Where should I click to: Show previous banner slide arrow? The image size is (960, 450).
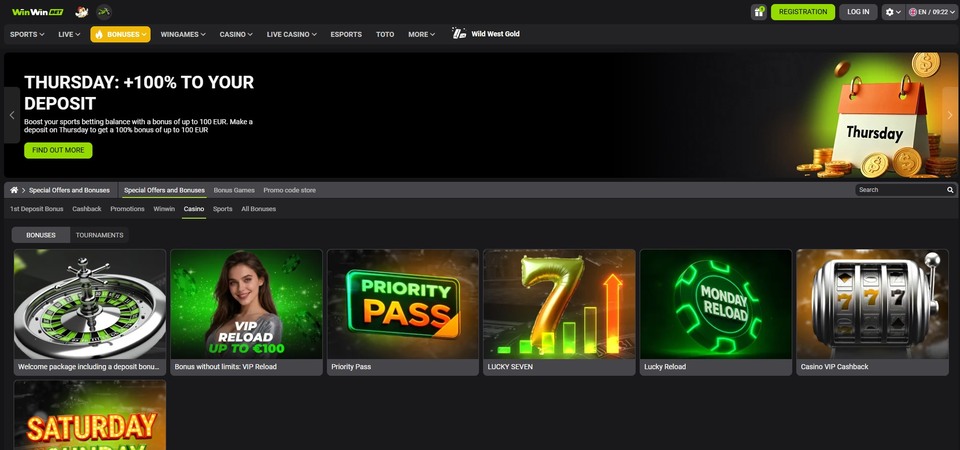[x=12, y=115]
